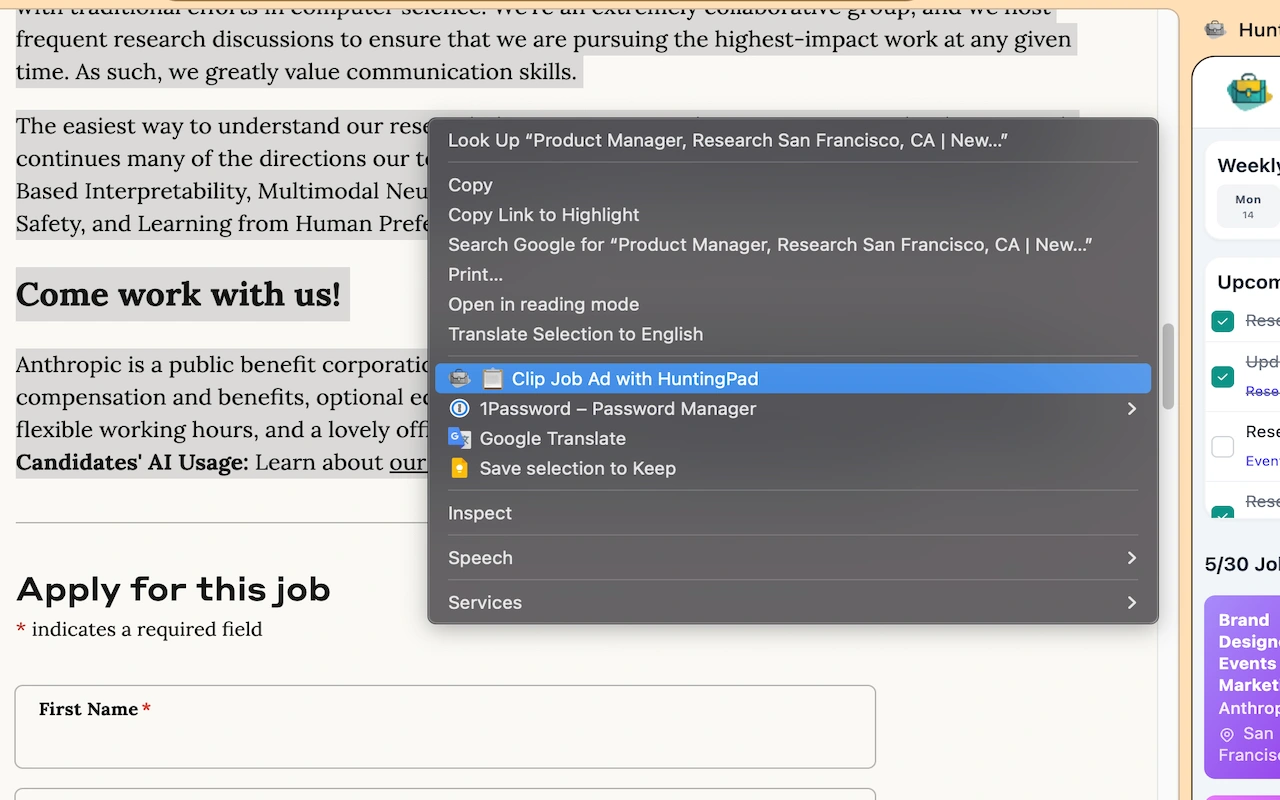Screen dimensions: 1280x800
Task: Check the empty checkbox for the Research event task
Action: click(x=1222, y=447)
